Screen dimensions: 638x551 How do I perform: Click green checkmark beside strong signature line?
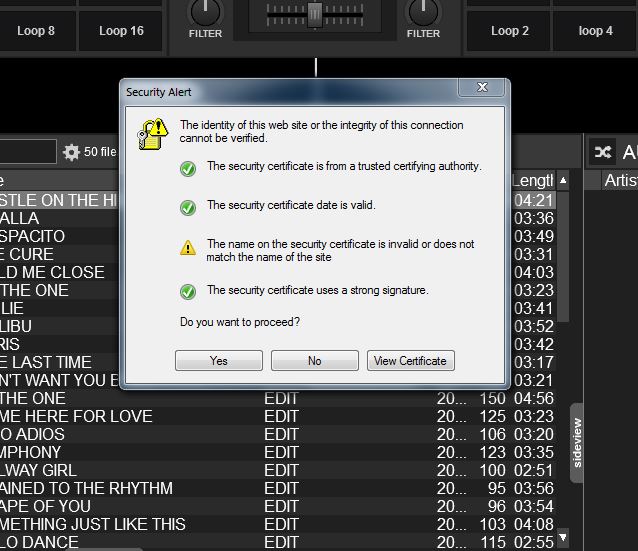click(187, 292)
